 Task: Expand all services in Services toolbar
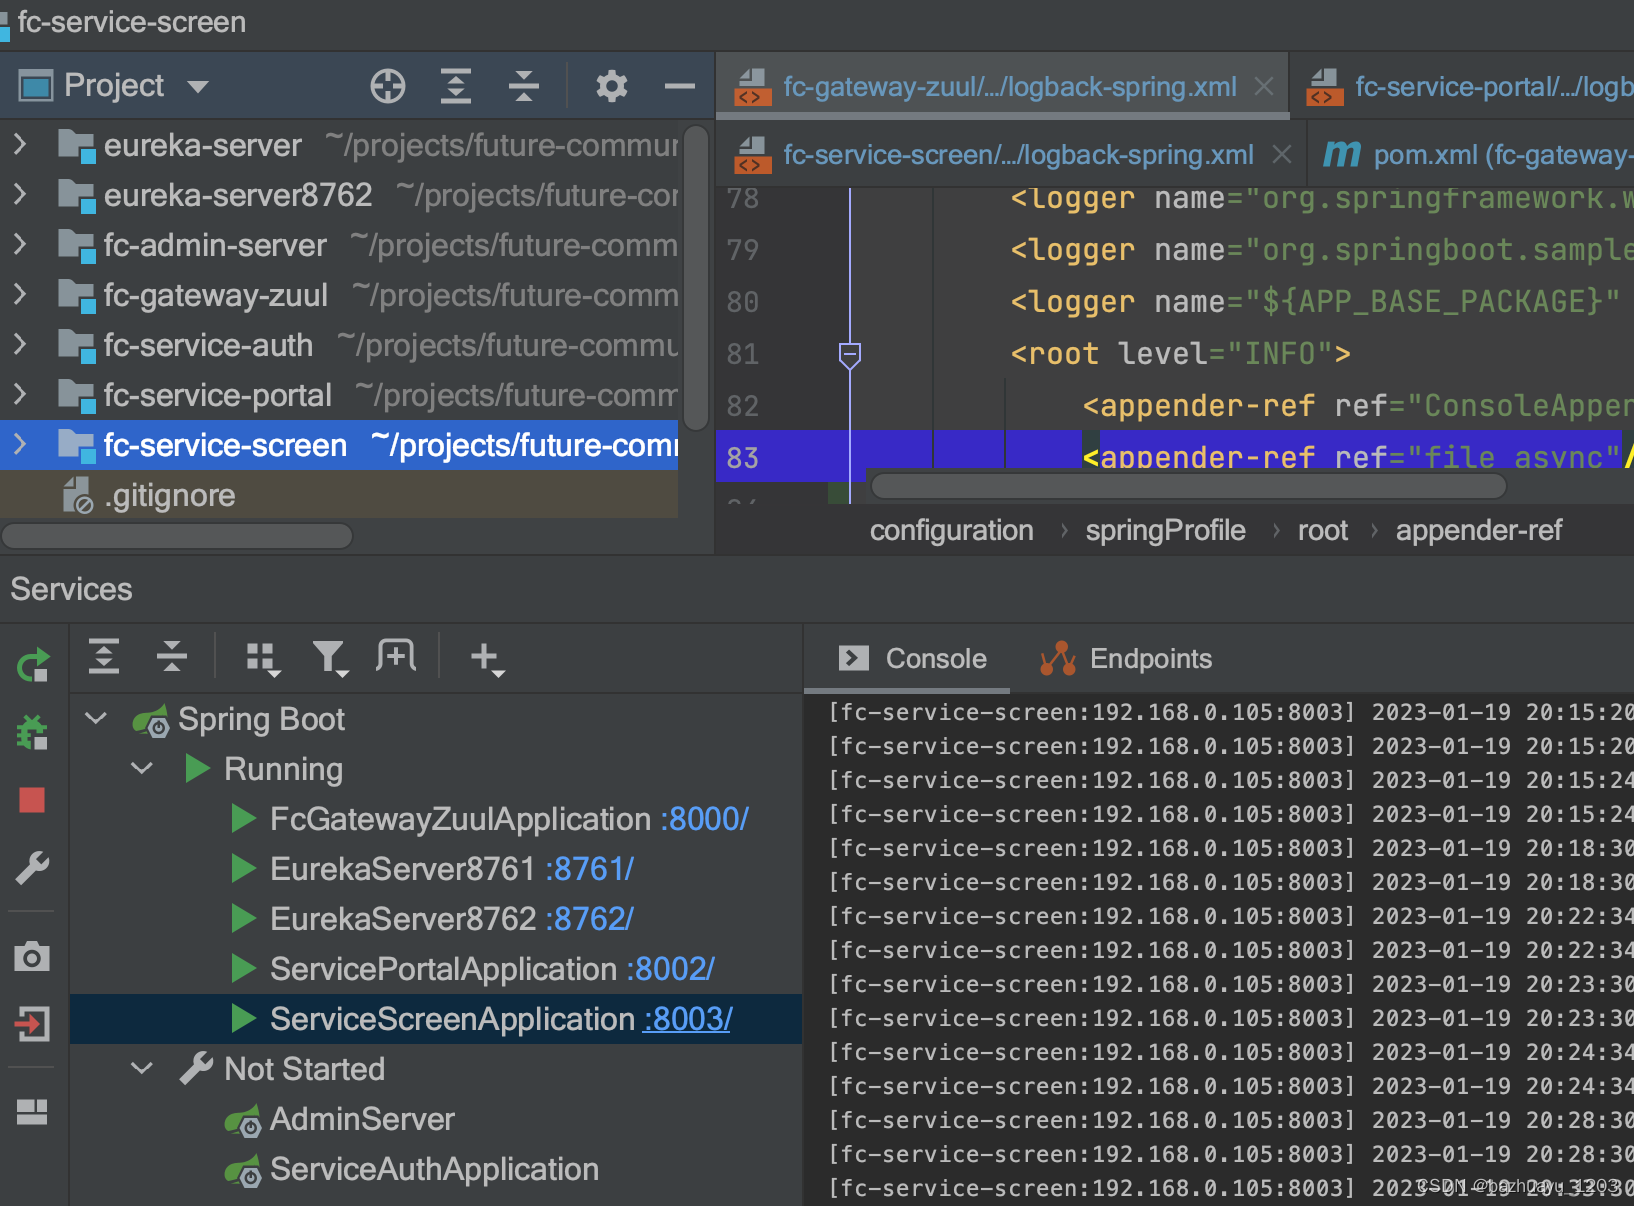[x=104, y=656]
